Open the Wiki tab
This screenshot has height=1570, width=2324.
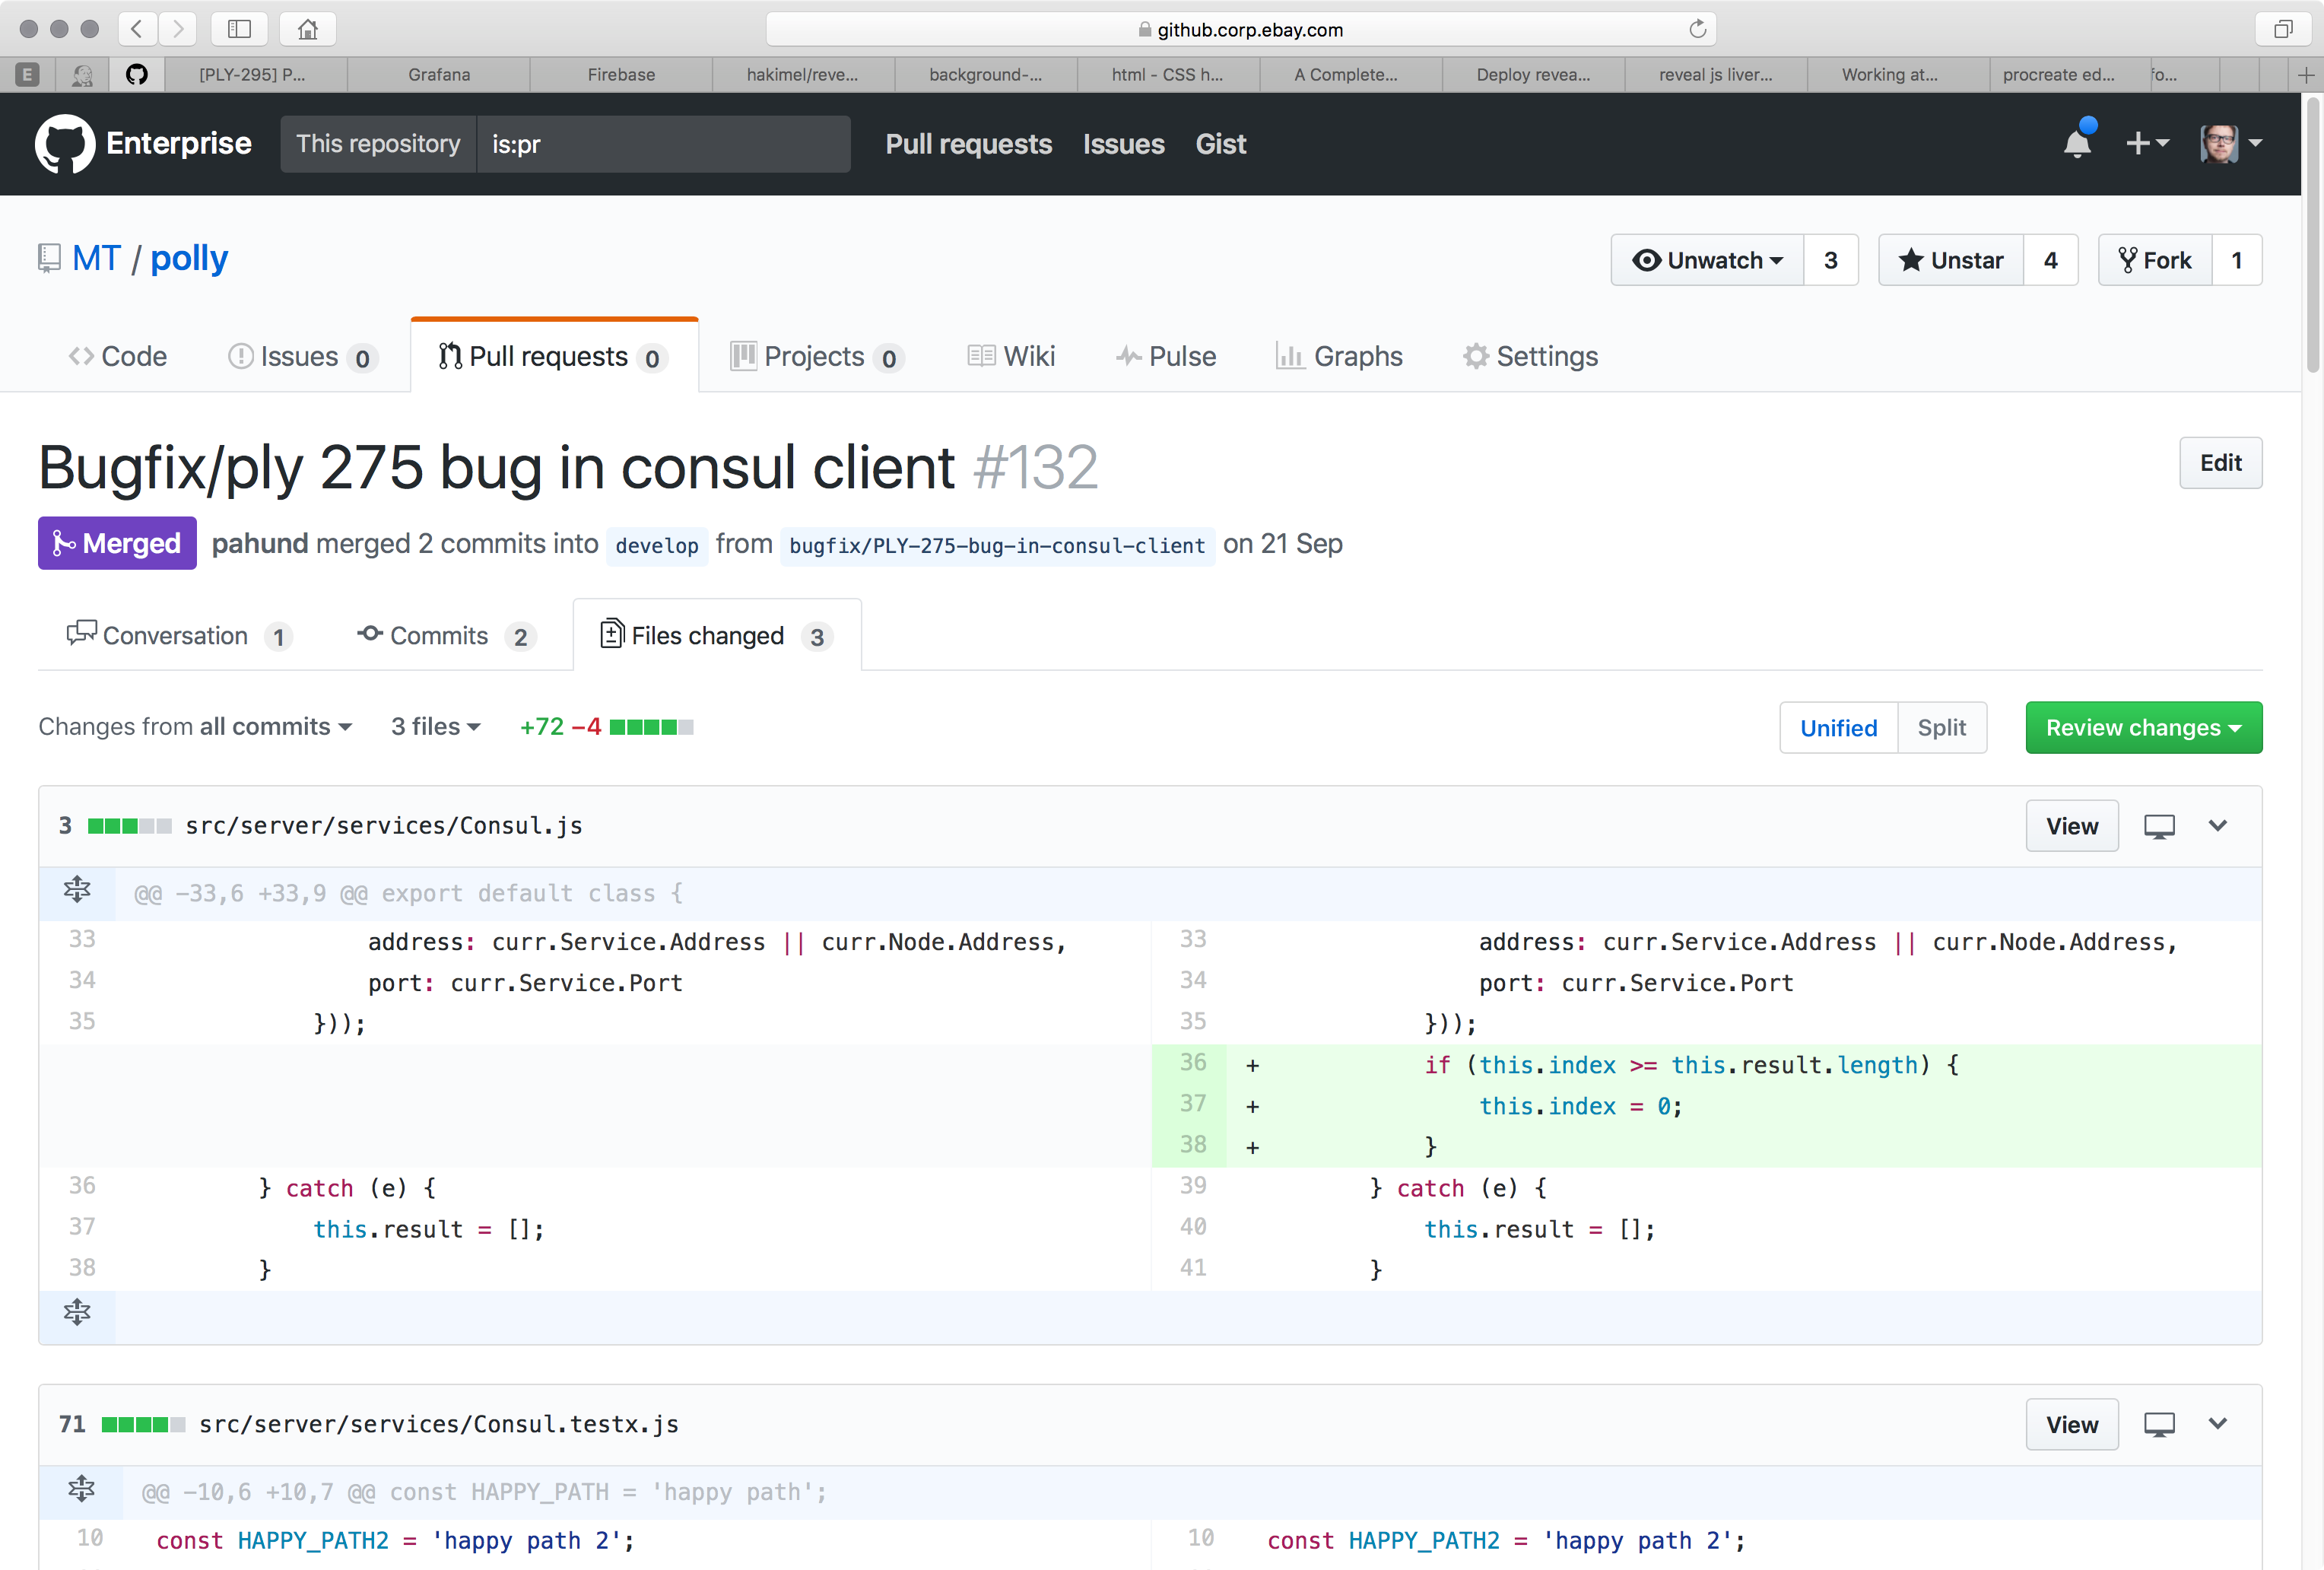pyautogui.click(x=1012, y=357)
